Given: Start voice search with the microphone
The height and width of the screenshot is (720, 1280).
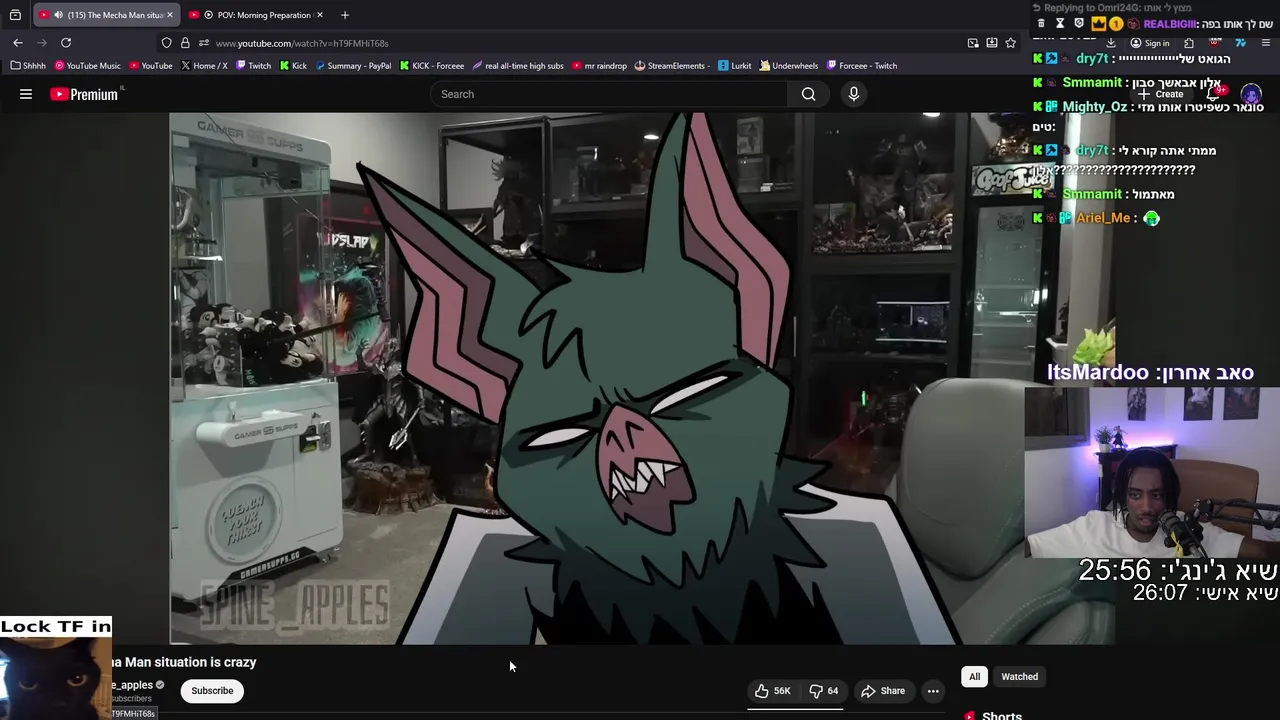Looking at the screenshot, I should pyautogui.click(x=853, y=94).
